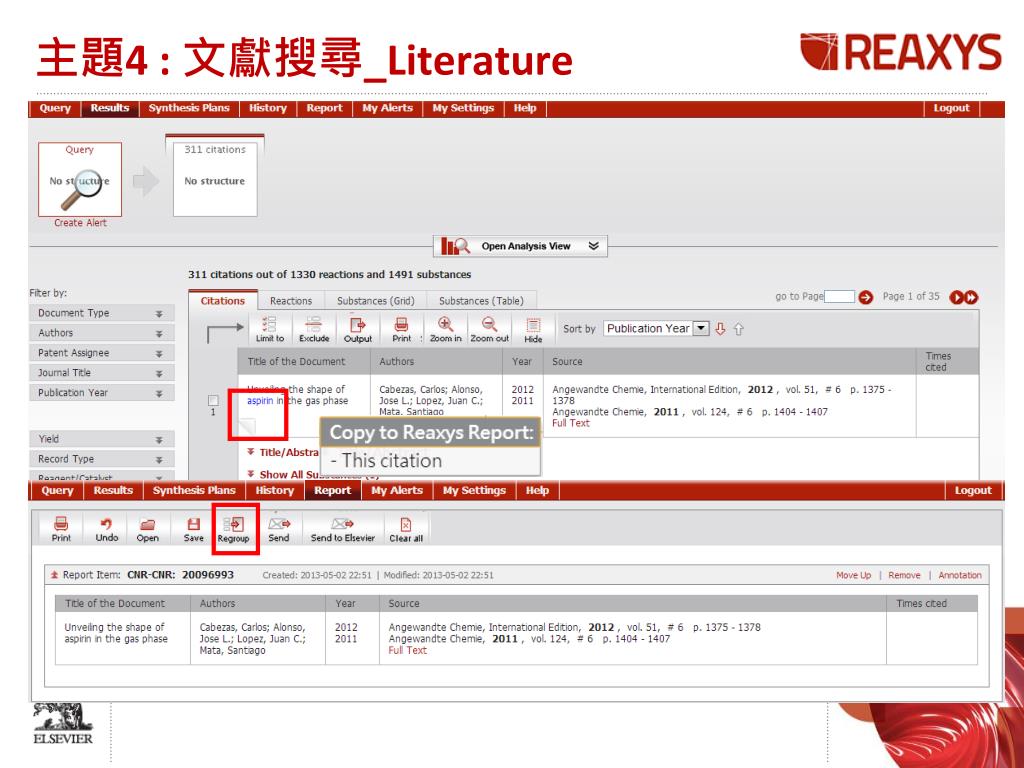Click the Move Up link
This screenshot has width=1024, height=768.
tap(854, 575)
